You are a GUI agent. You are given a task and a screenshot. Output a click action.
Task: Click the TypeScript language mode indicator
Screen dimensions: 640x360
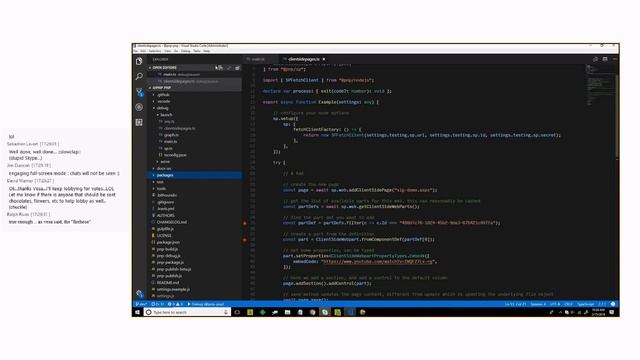click(586, 304)
